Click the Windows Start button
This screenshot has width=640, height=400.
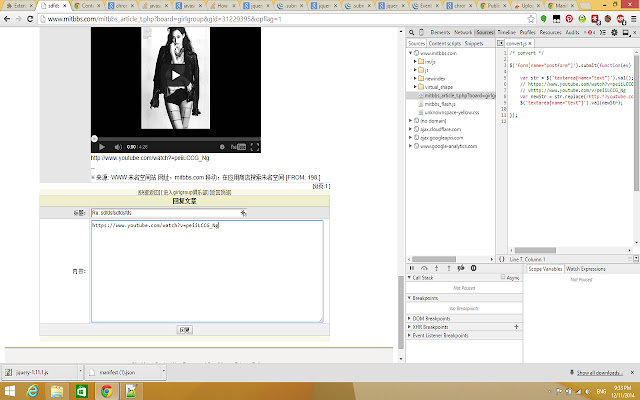point(9,391)
